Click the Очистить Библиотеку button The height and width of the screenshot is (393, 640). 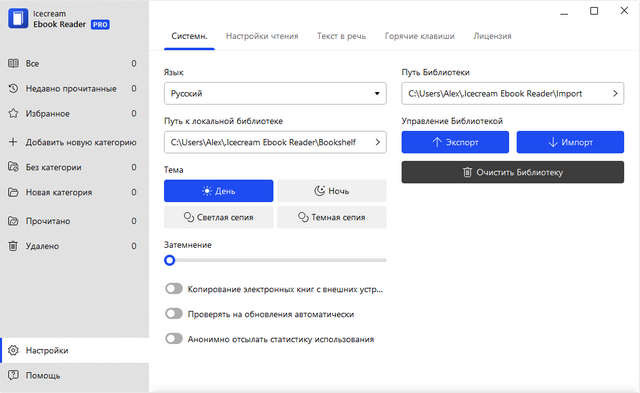tap(513, 172)
